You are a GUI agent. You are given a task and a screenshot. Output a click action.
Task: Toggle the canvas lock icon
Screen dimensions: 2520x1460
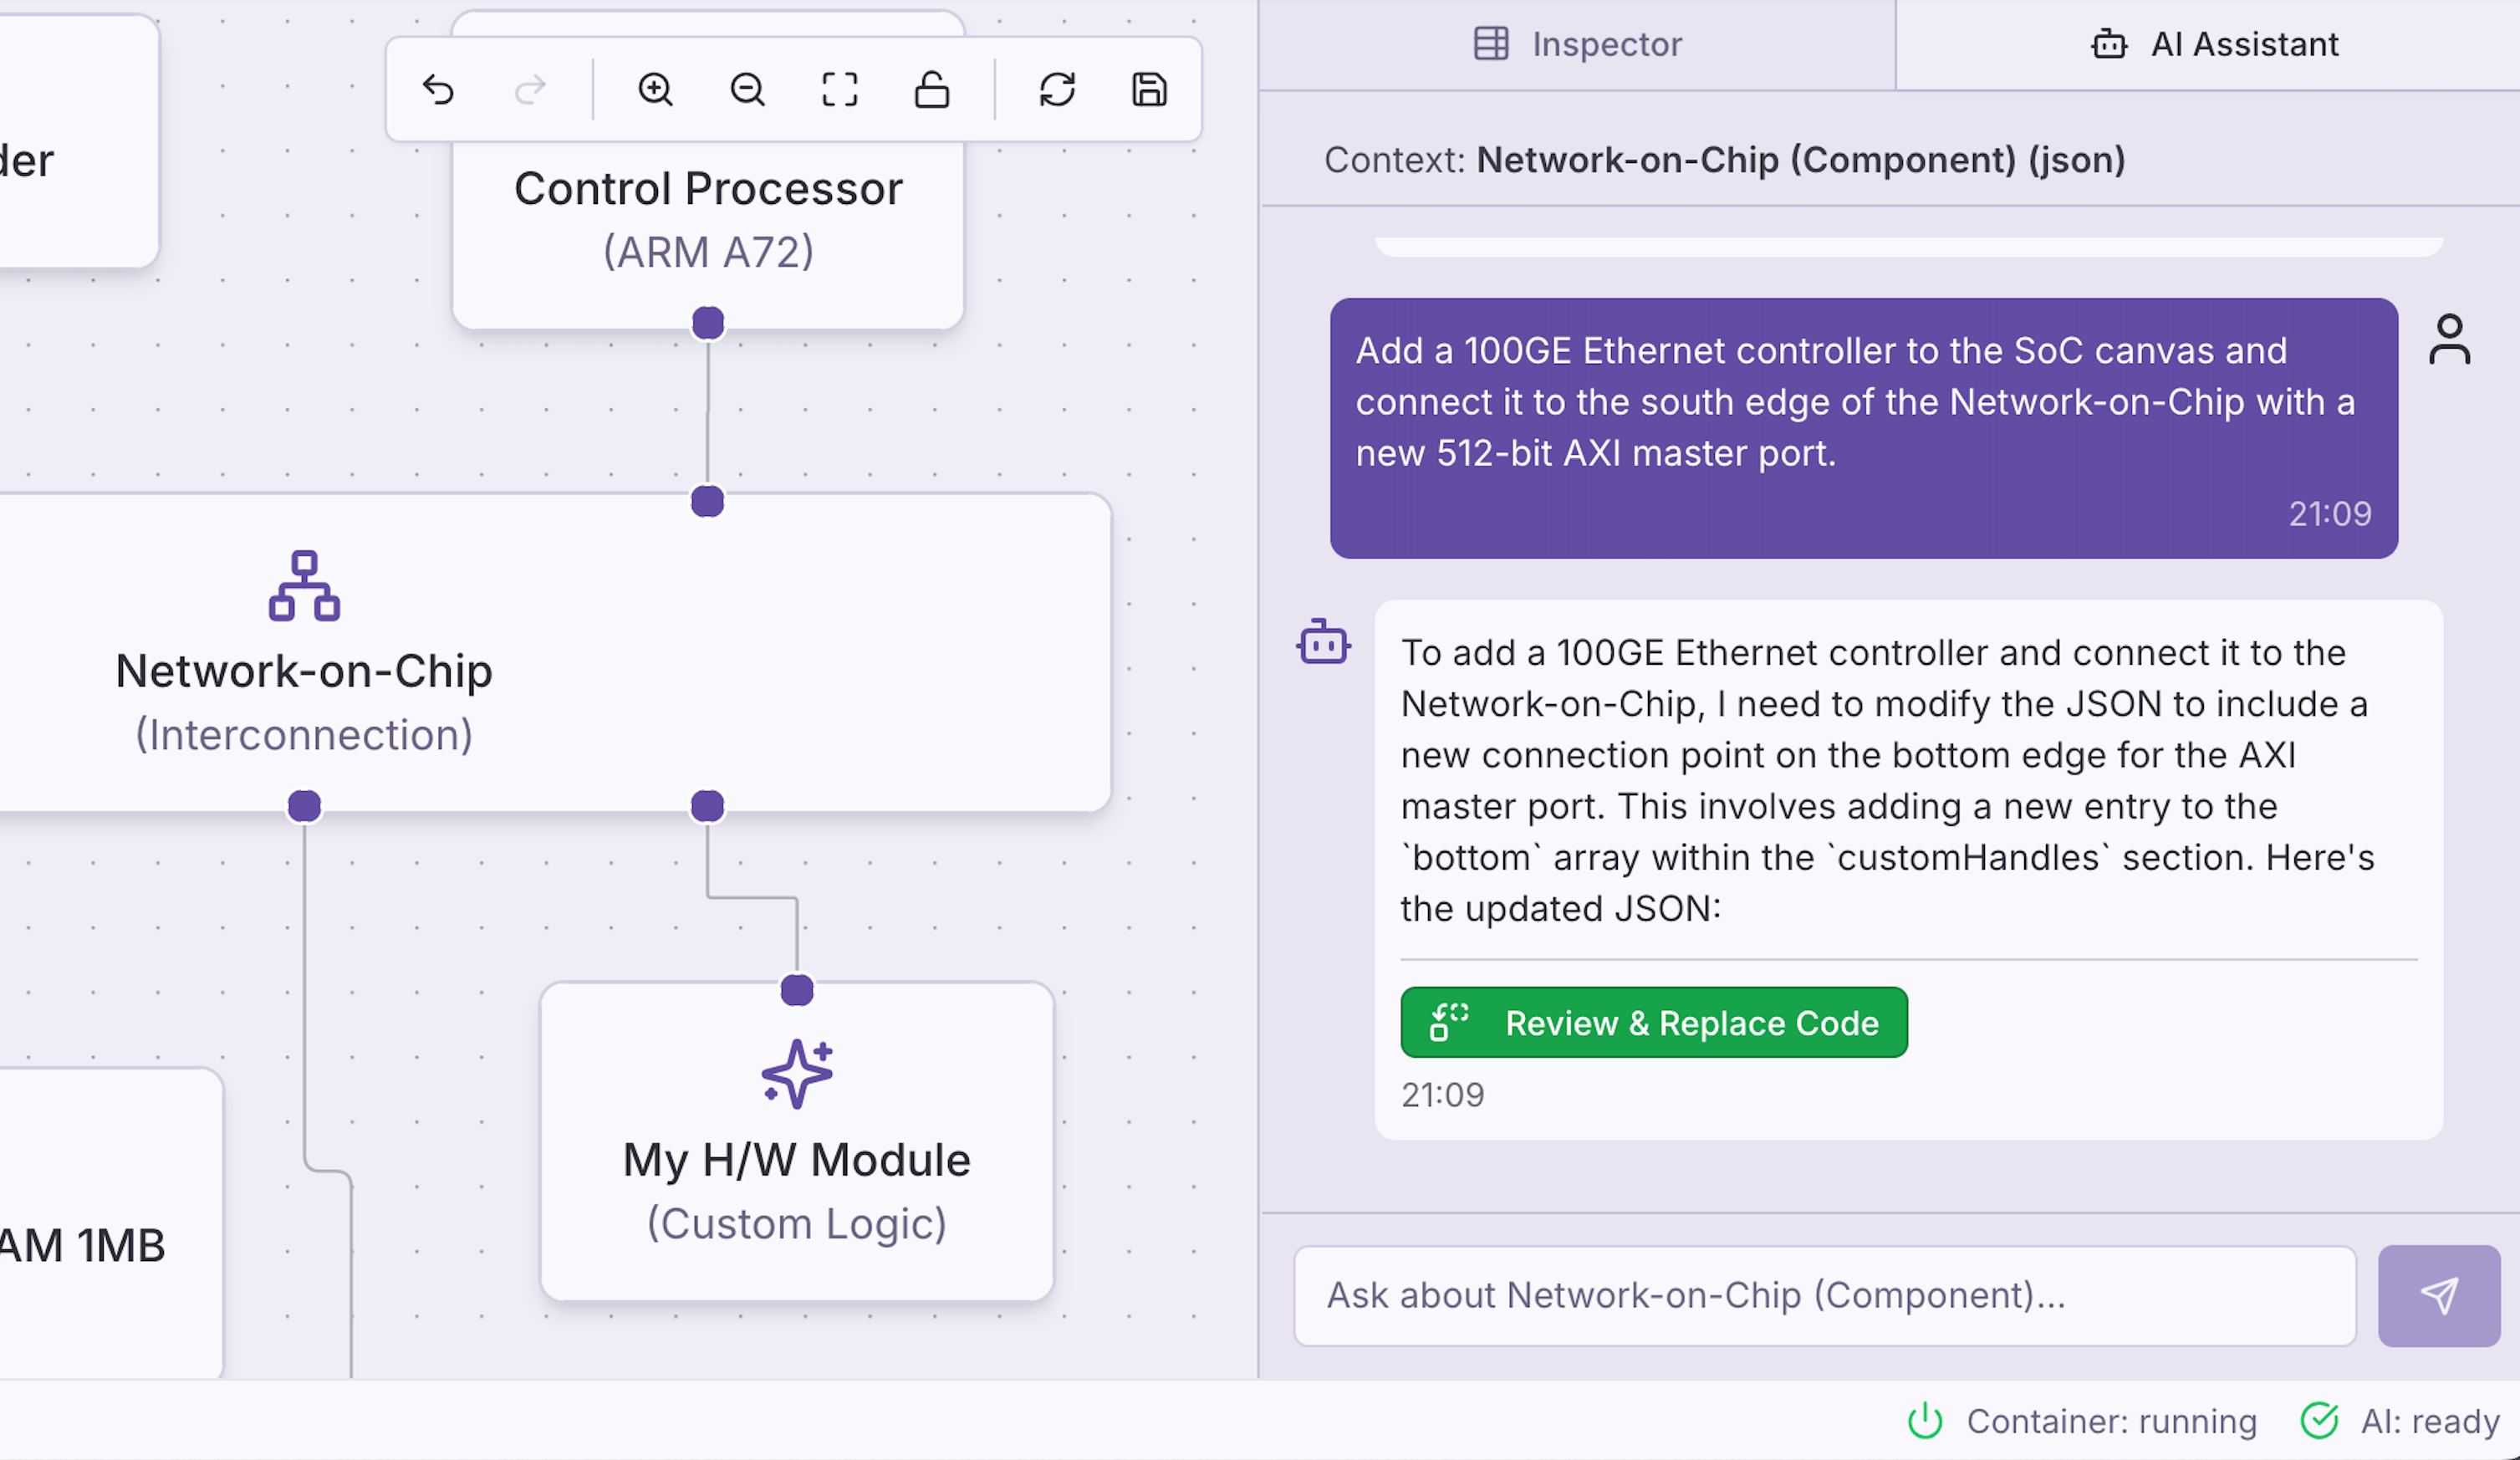click(x=931, y=90)
